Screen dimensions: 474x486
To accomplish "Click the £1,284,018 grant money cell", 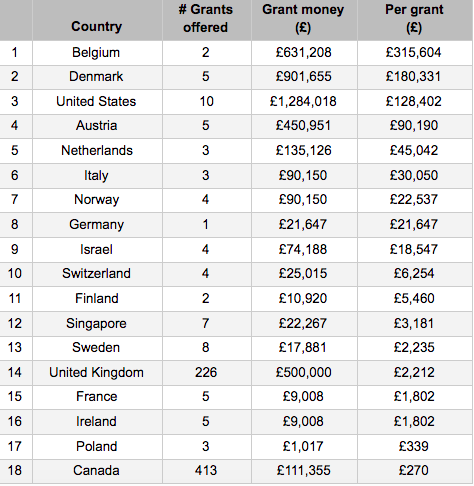I will (x=304, y=102).
